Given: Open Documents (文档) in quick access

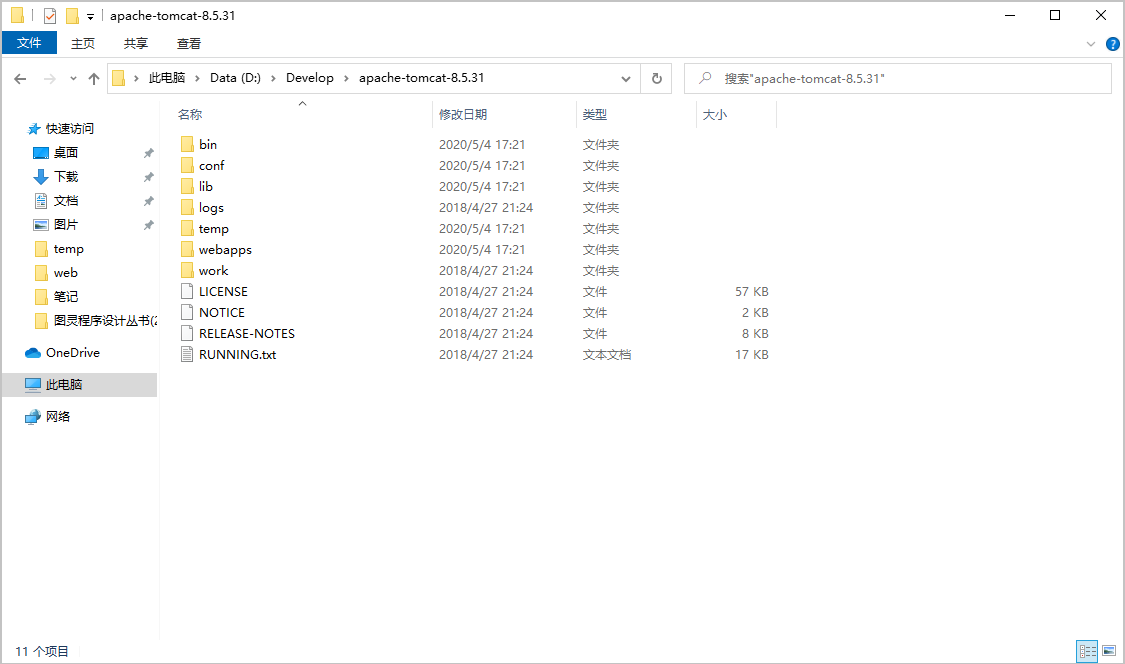Looking at the screenshot, I should (x=66, y=200).
